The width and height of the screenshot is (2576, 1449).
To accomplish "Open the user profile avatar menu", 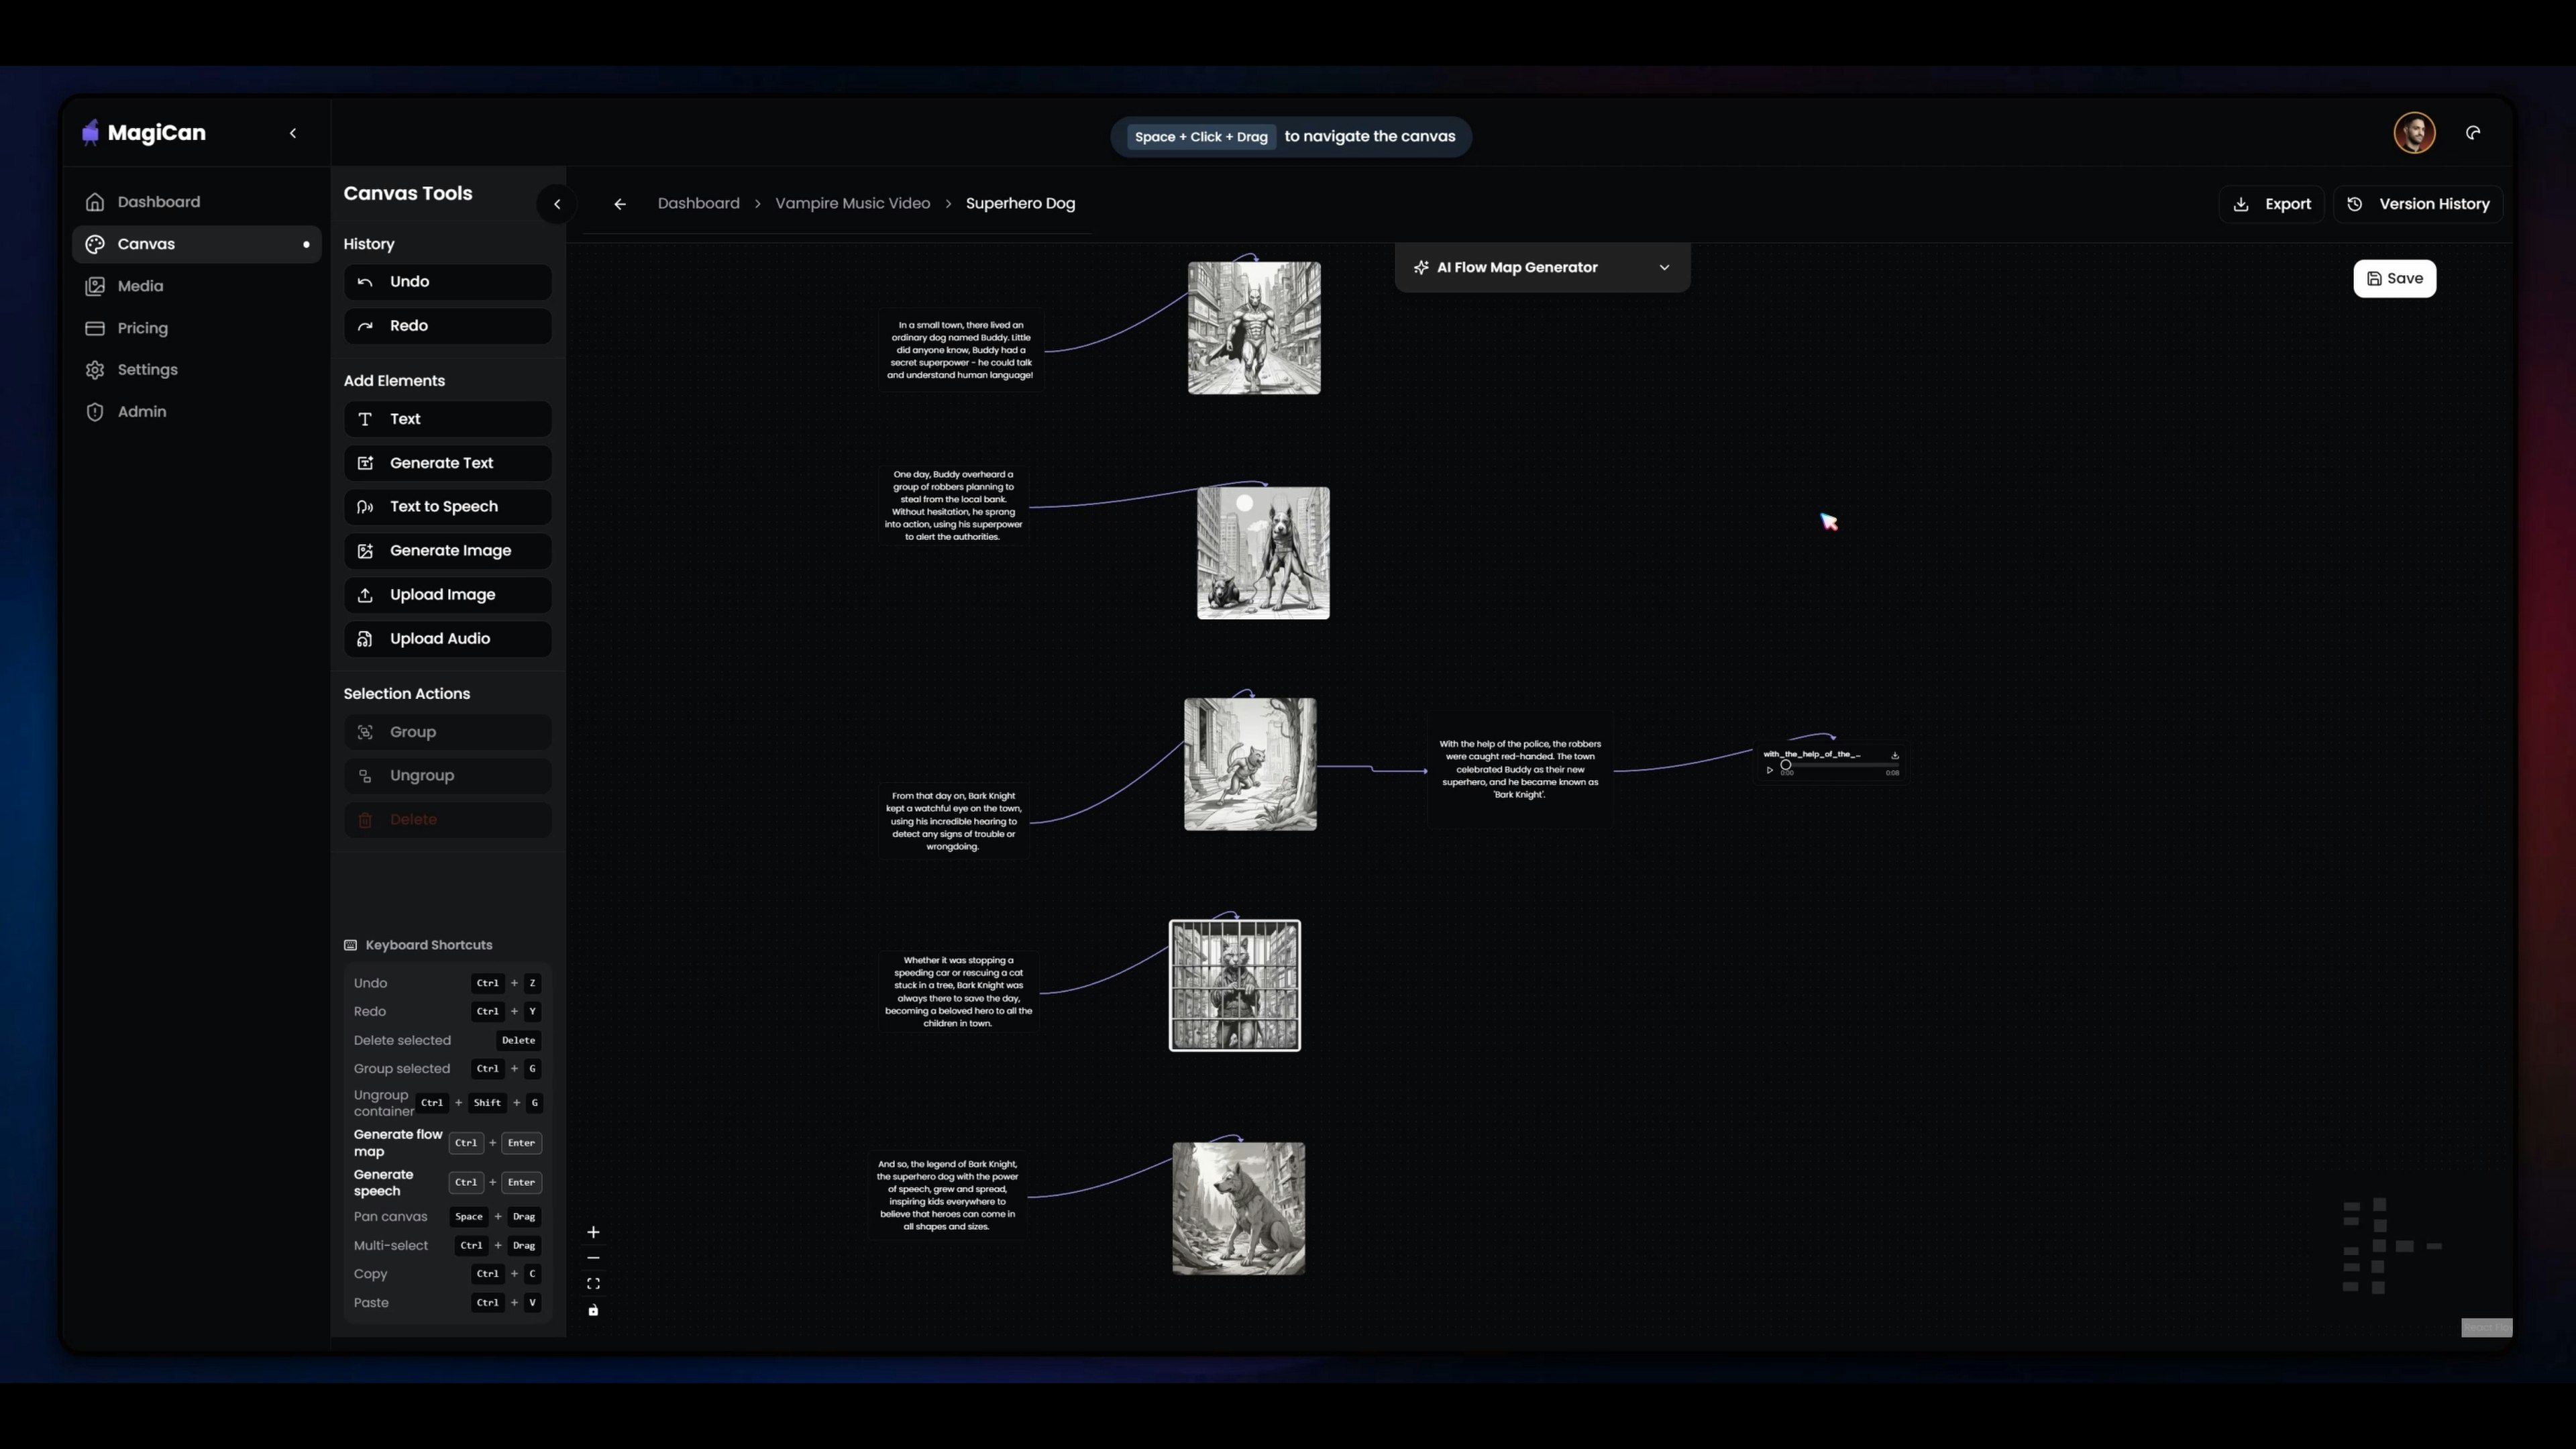I will 2414,133.
